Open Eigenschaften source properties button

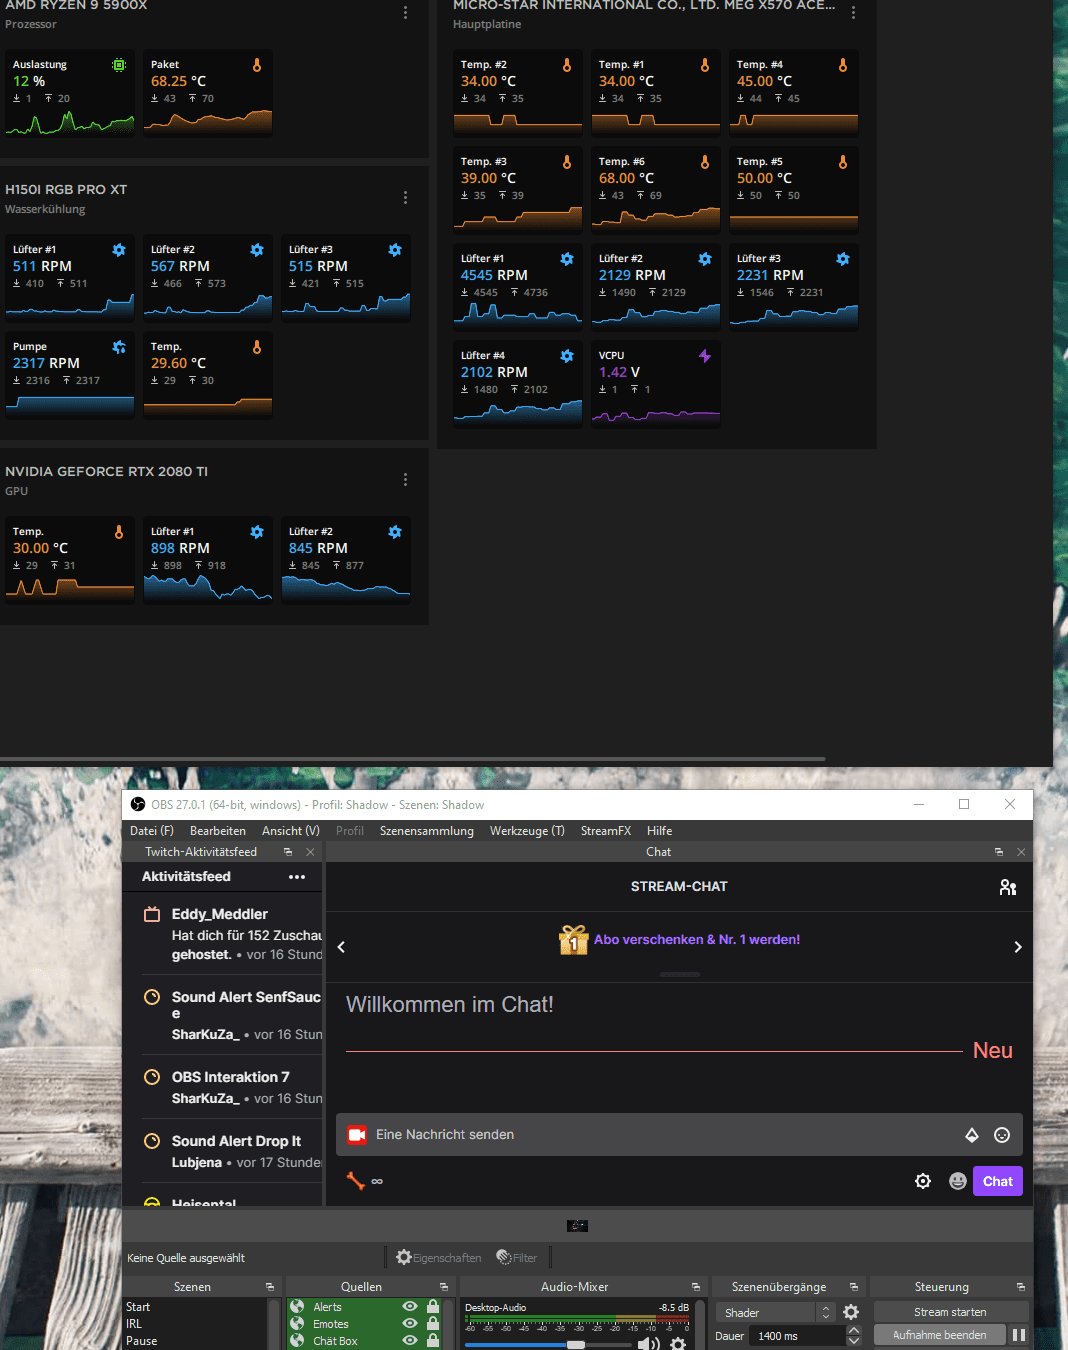click(x=438, y=1258)
